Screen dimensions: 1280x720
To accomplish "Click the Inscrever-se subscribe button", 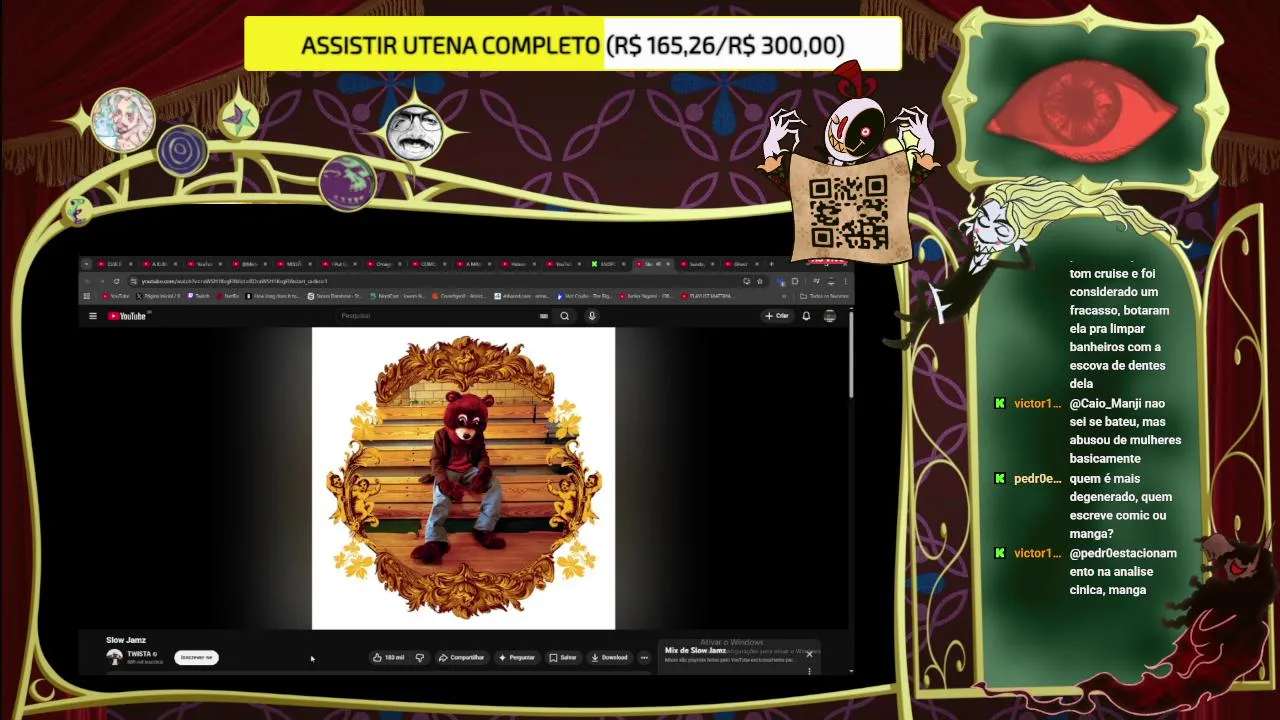I will coord(197,657).
